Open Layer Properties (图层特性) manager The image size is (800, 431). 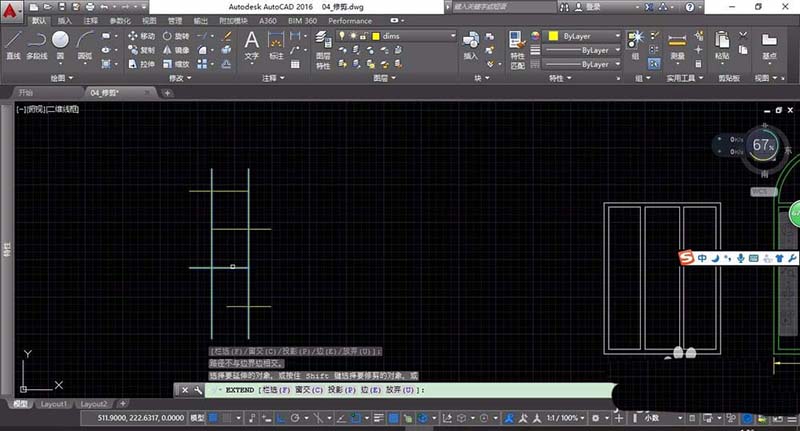tap(323, 44)
